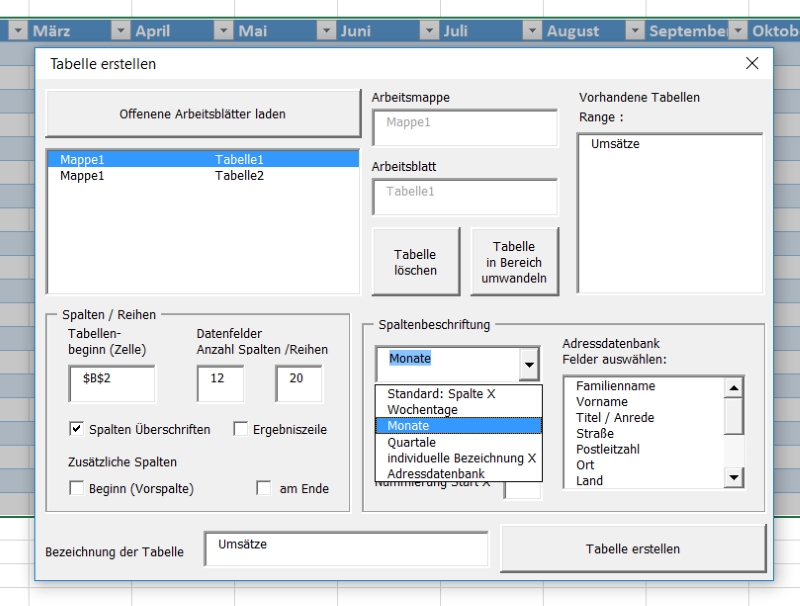The width and height of the screenshot is (800, 606).
Task: Select Mappe1 Tabelle2 list entry
Action: pyautogui.click(x=162, y=176)
